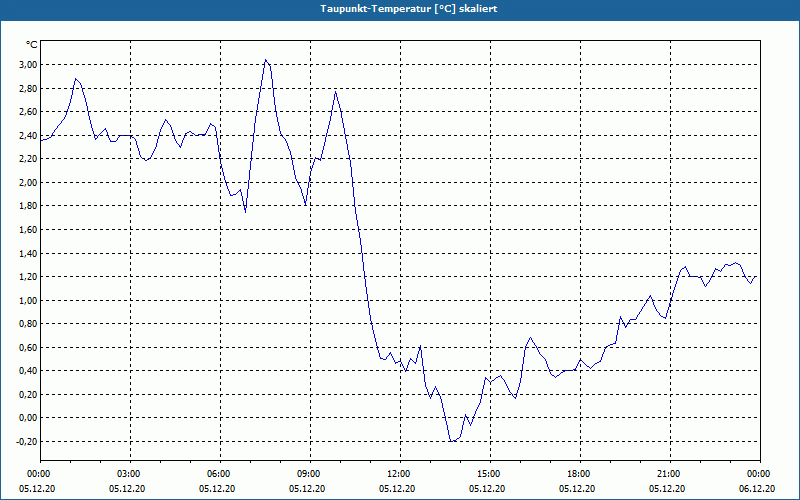Click the 18:00 time label
800x500 pixels.
point(580,474)
